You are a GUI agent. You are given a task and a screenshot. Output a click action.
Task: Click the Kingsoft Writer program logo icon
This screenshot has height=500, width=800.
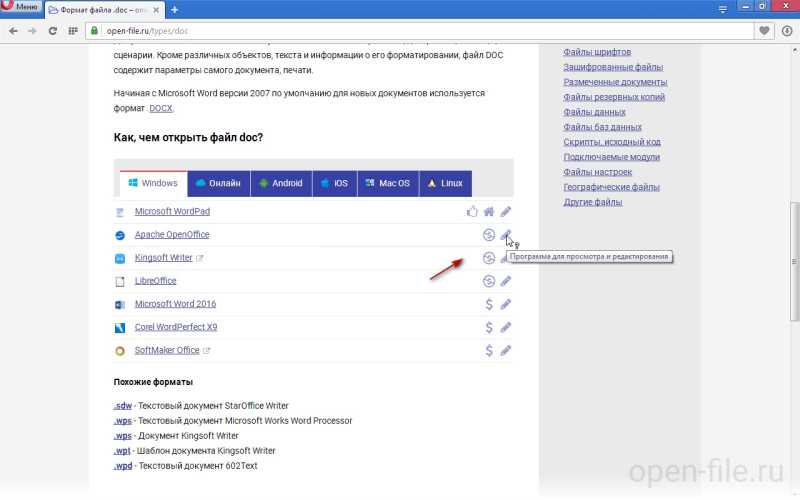pyautogui.click(x=120, y=259)
